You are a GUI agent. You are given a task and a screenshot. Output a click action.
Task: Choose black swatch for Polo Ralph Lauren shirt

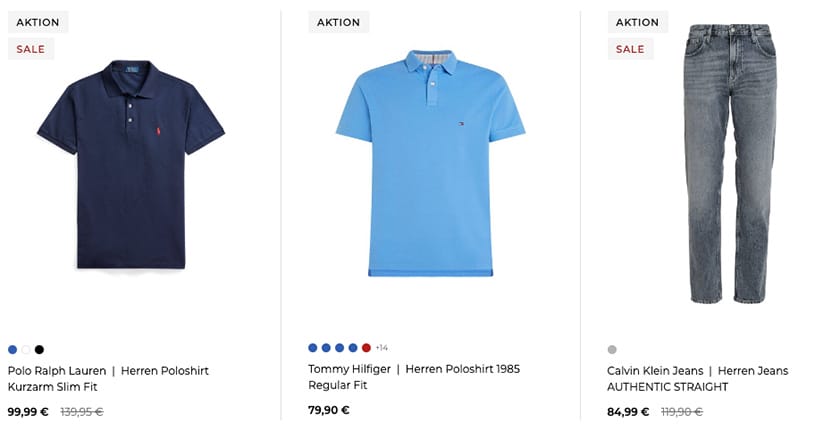(39, 349)
